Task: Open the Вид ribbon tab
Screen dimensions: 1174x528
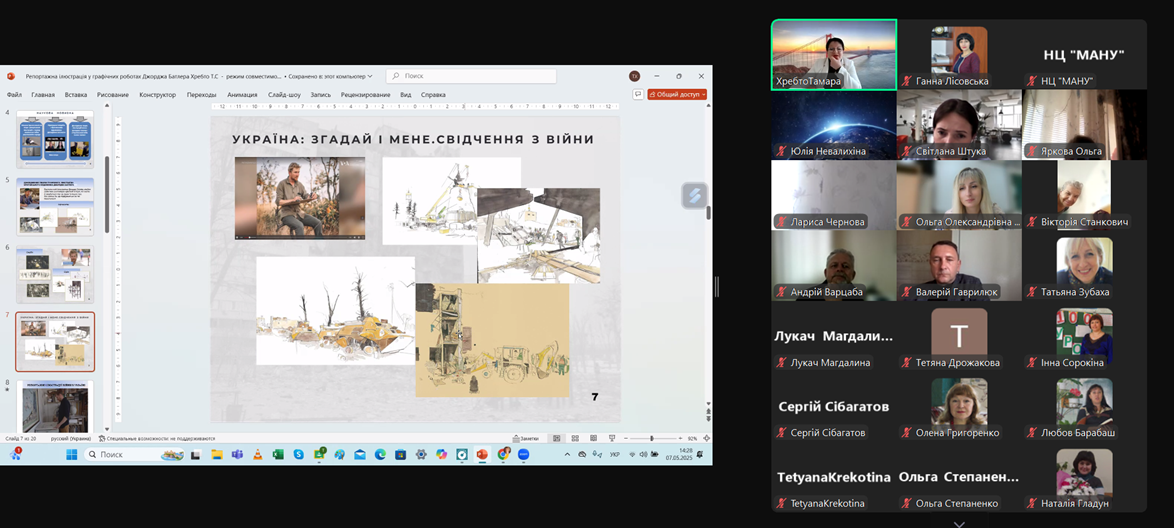Action: [x=406, y=95]
